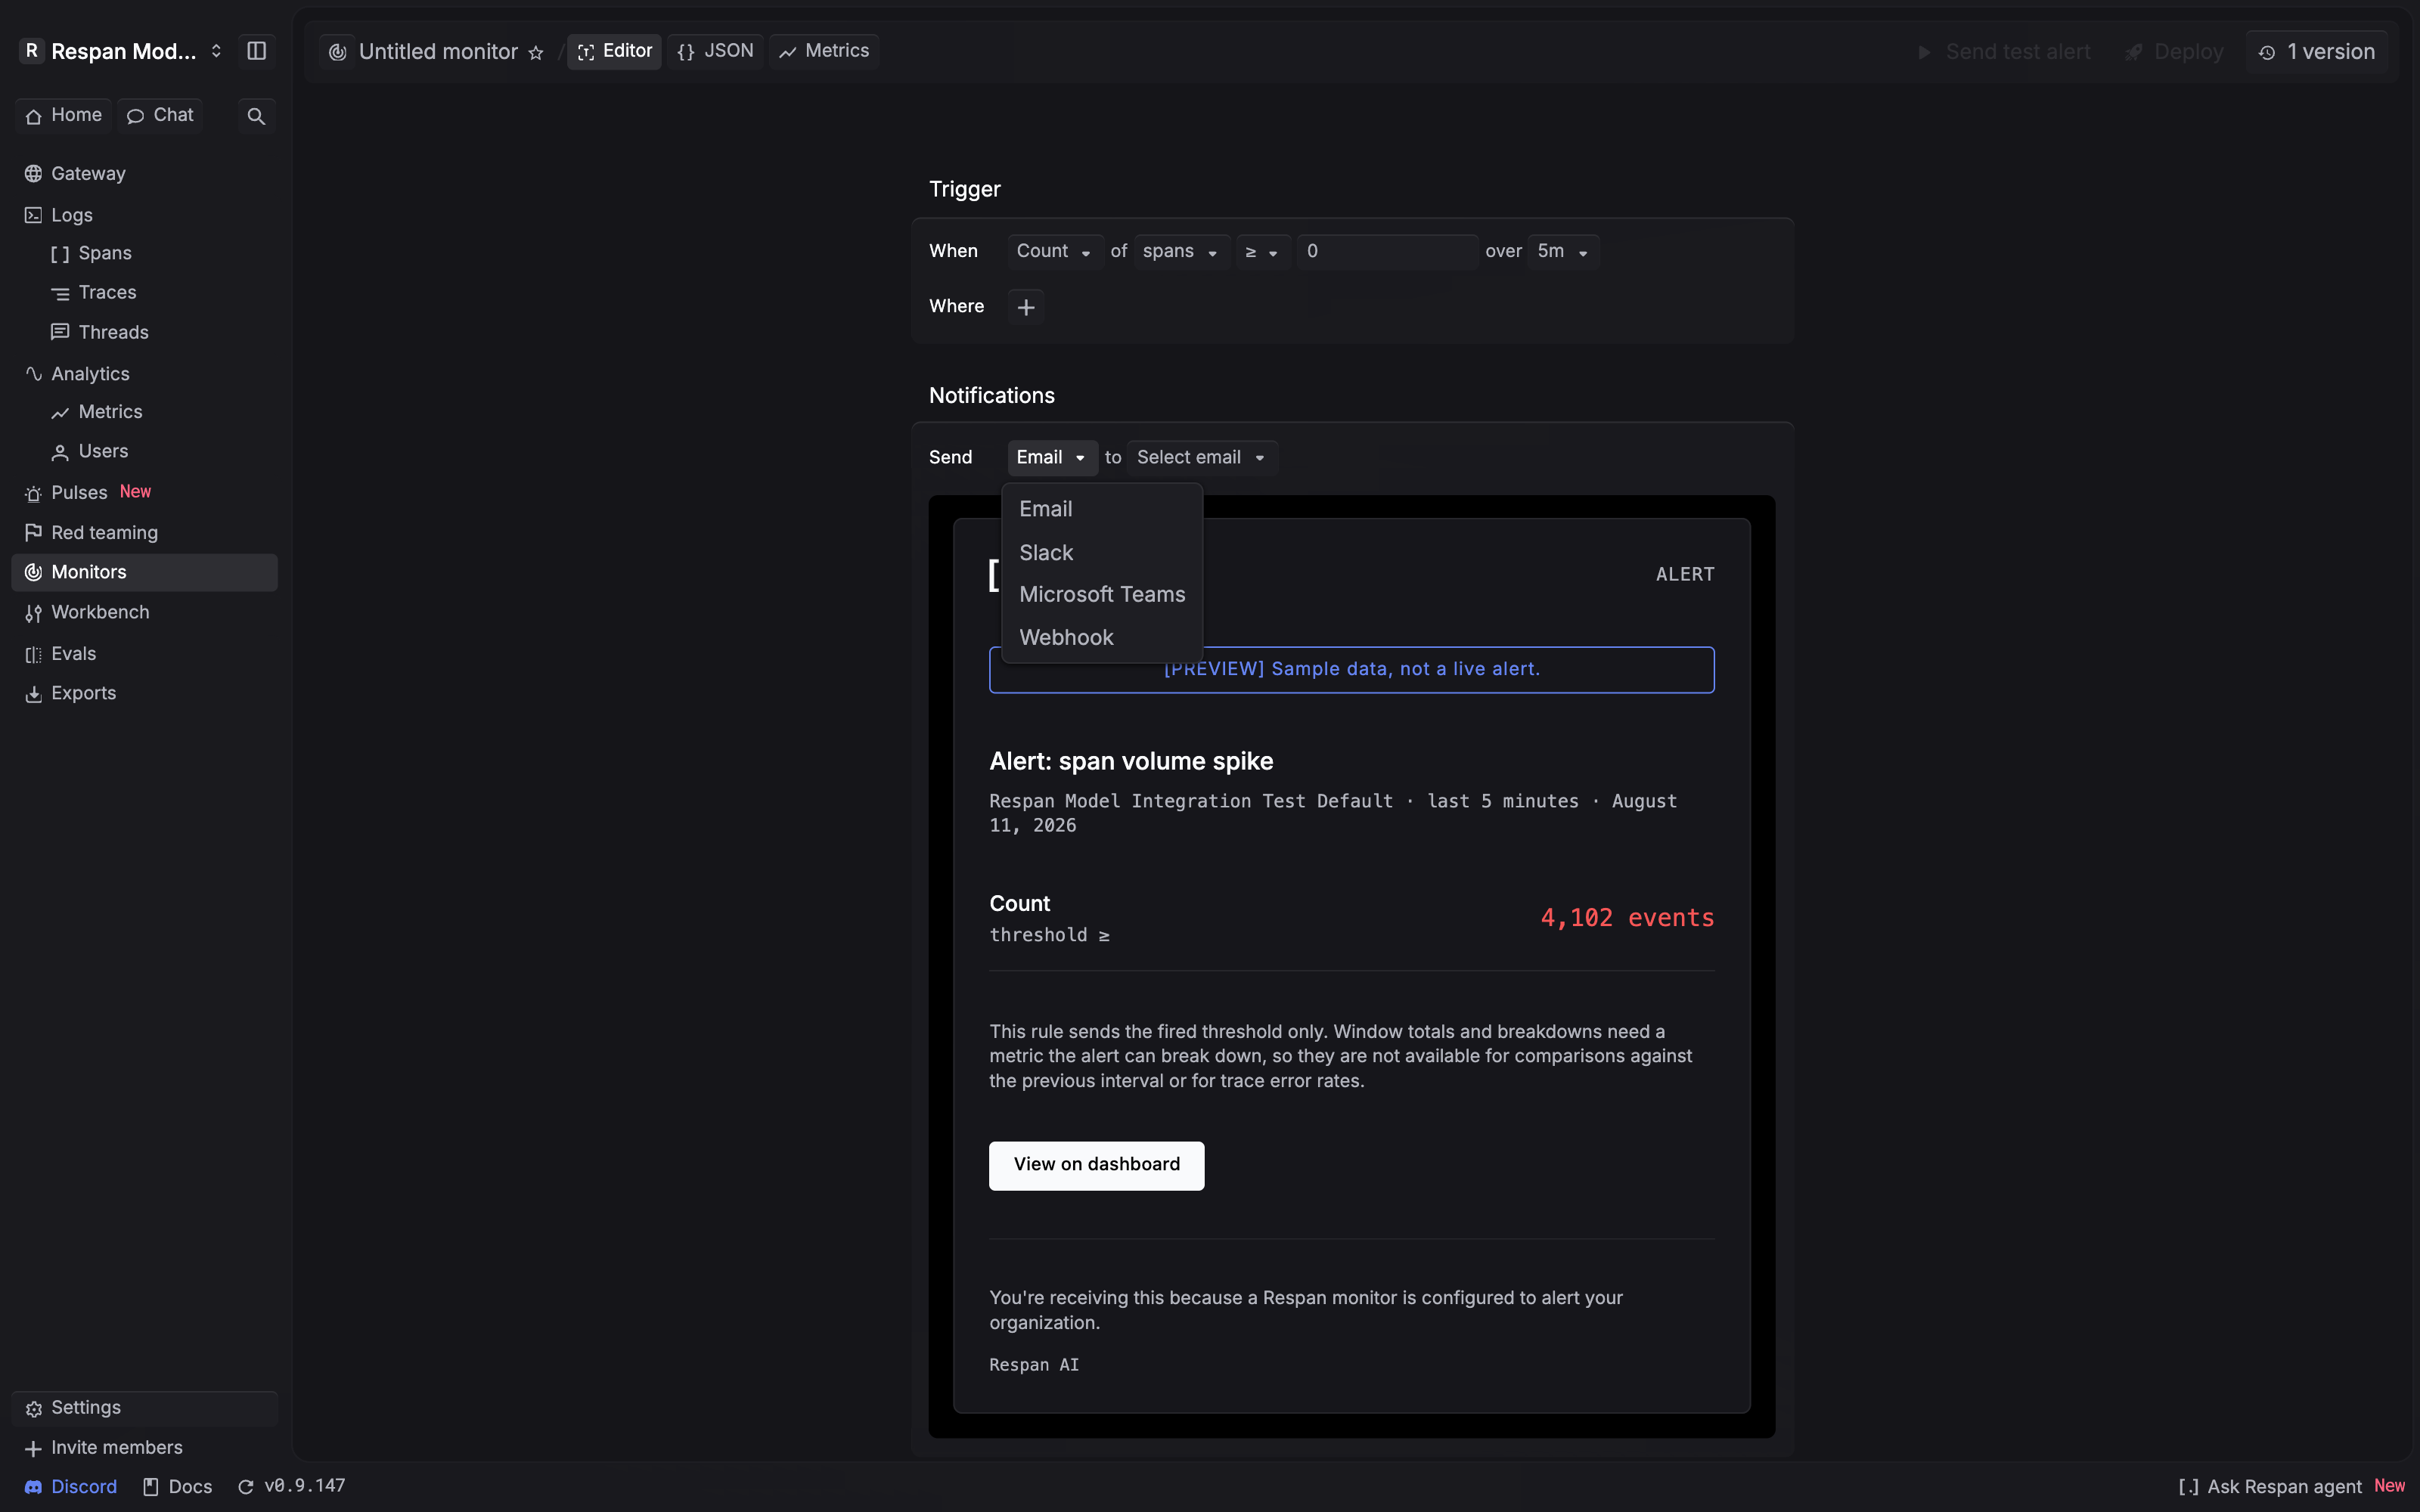2420x1512 pixels.
Task: Click the Respan AI footer text
Action: 1034,1365
